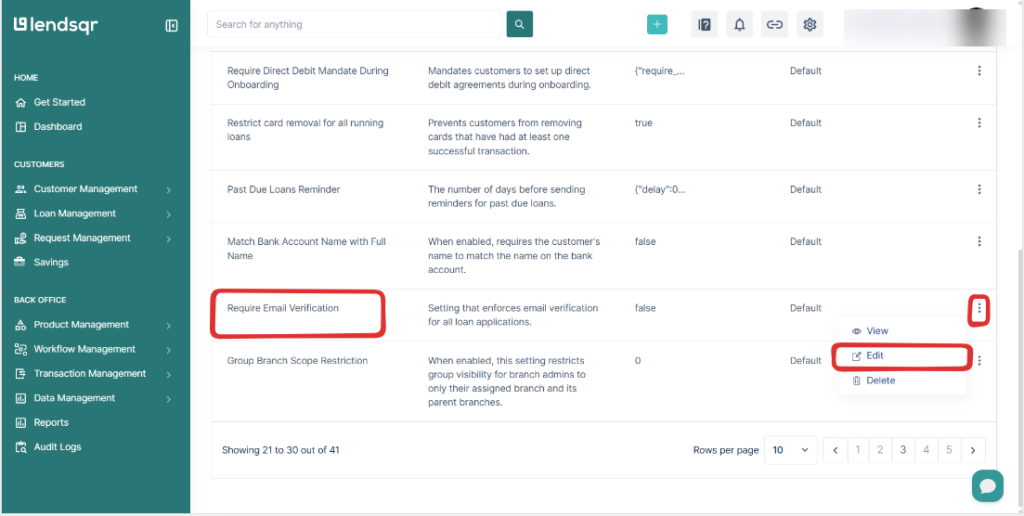Click the Restrict card removal setting name
Image resolution: width=1024 pixels, height=516 pixels.
click(x=305, y=130)
